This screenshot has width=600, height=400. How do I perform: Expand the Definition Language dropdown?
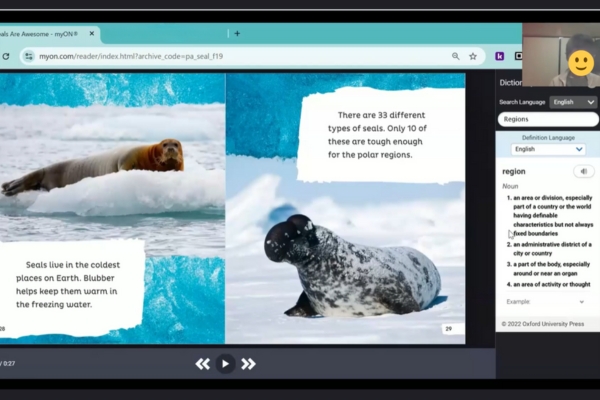[548, 149]
